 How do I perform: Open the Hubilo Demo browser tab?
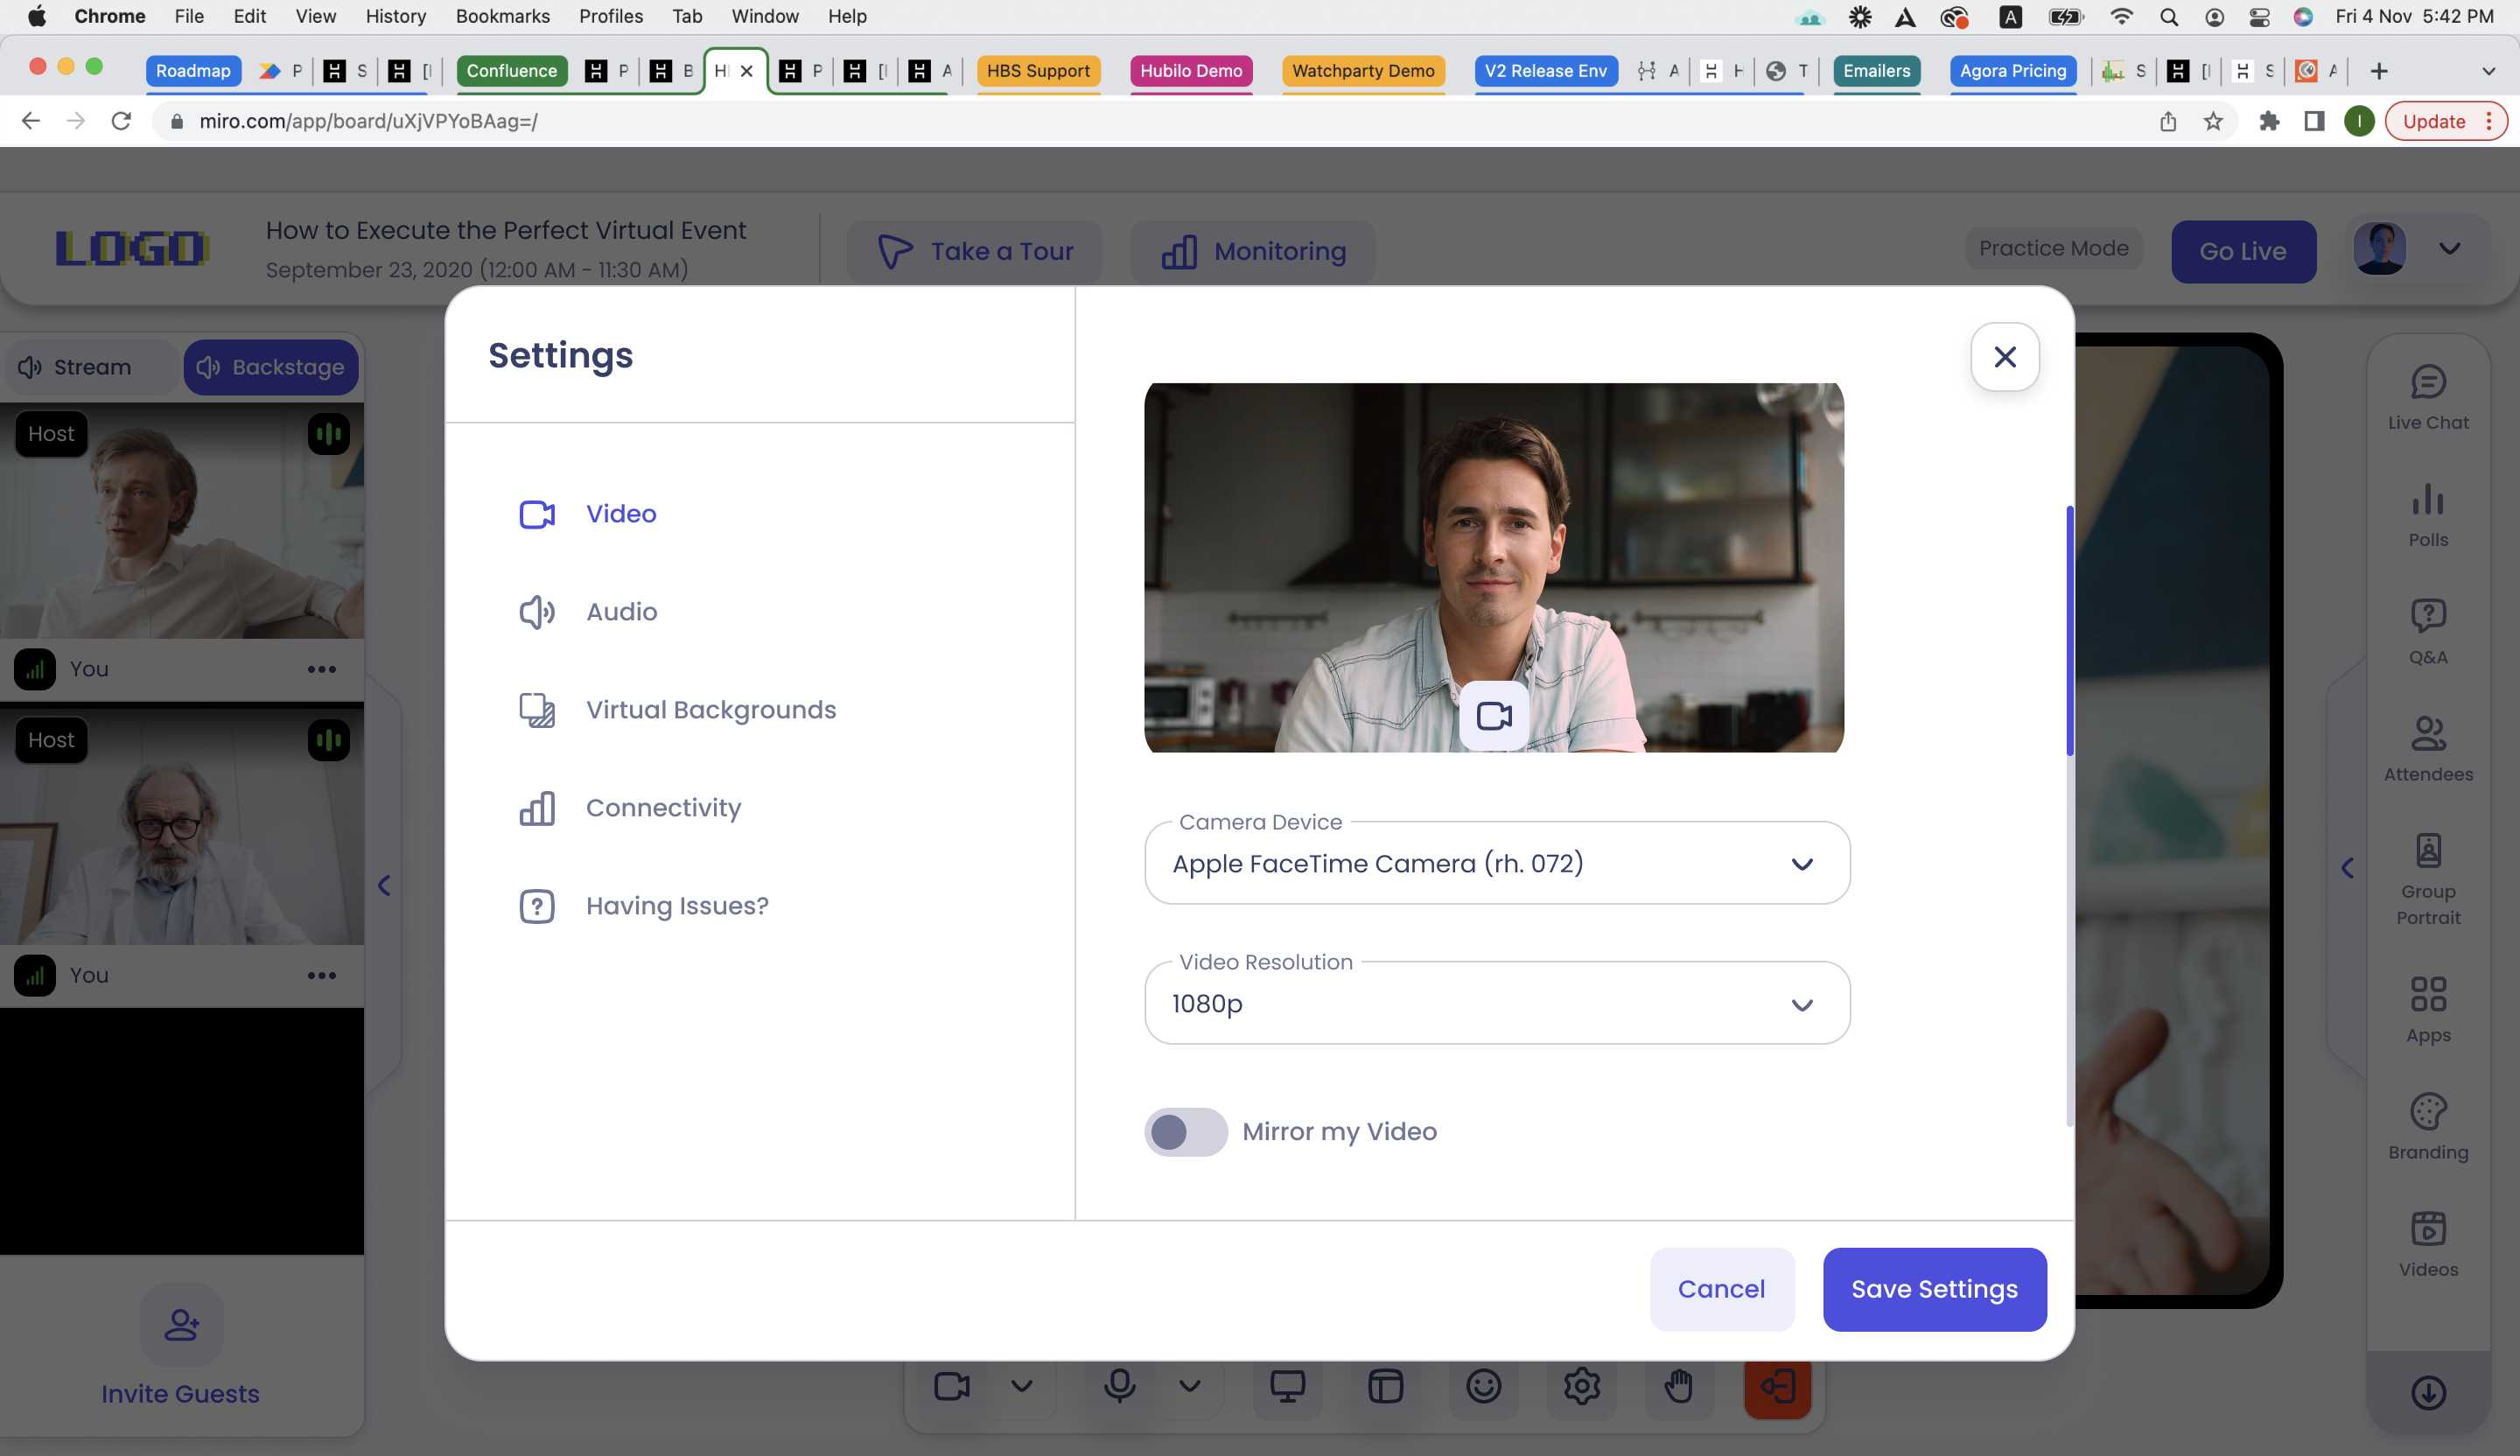(1191, 71)
